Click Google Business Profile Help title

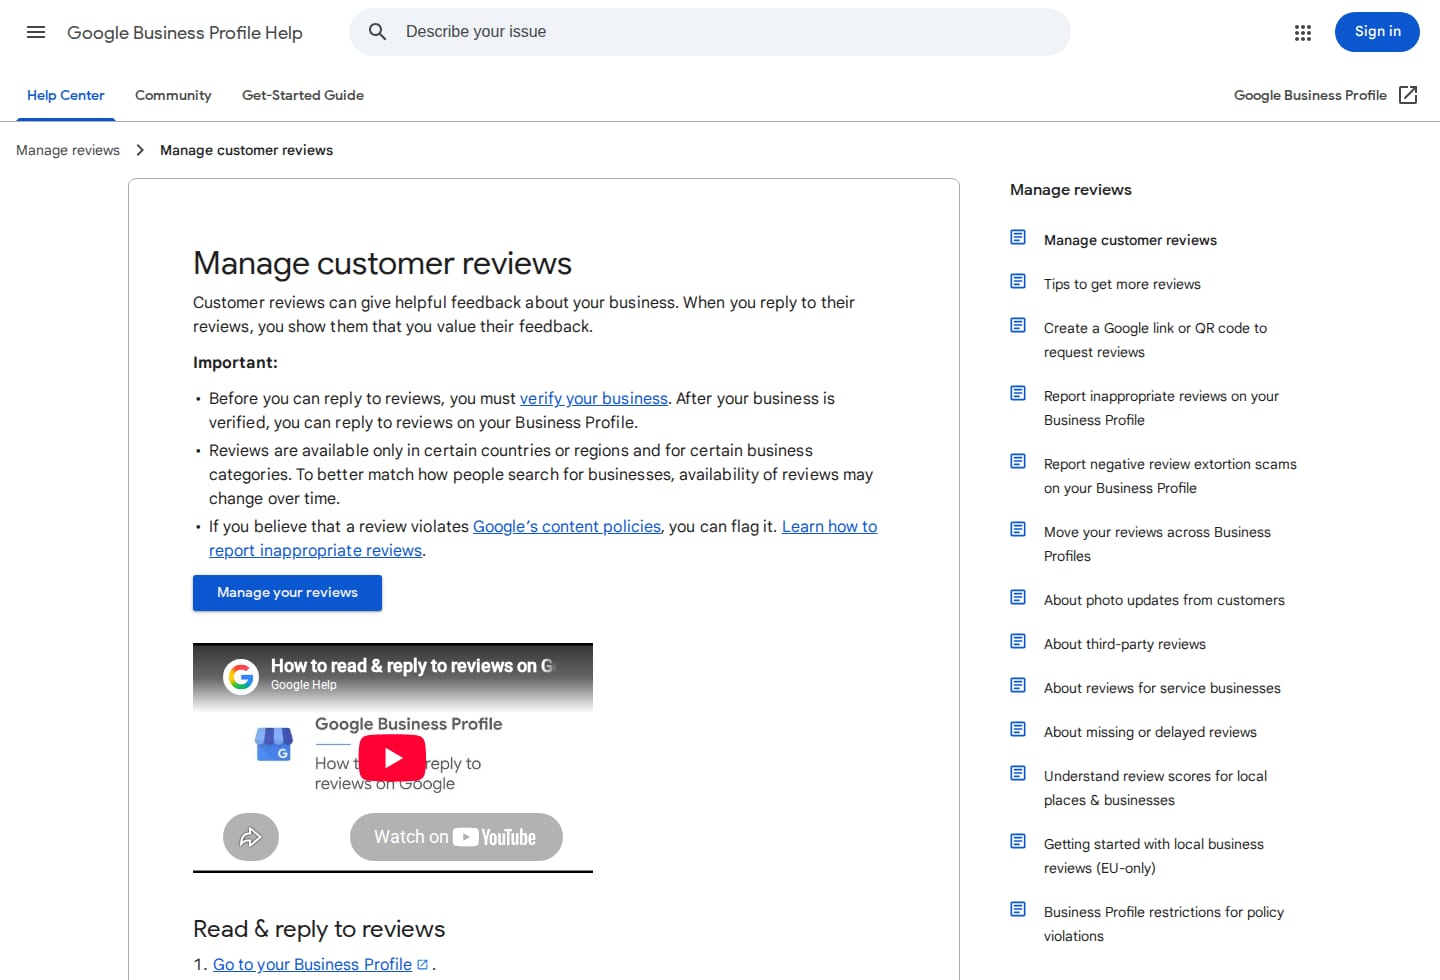tap(185, 32)
